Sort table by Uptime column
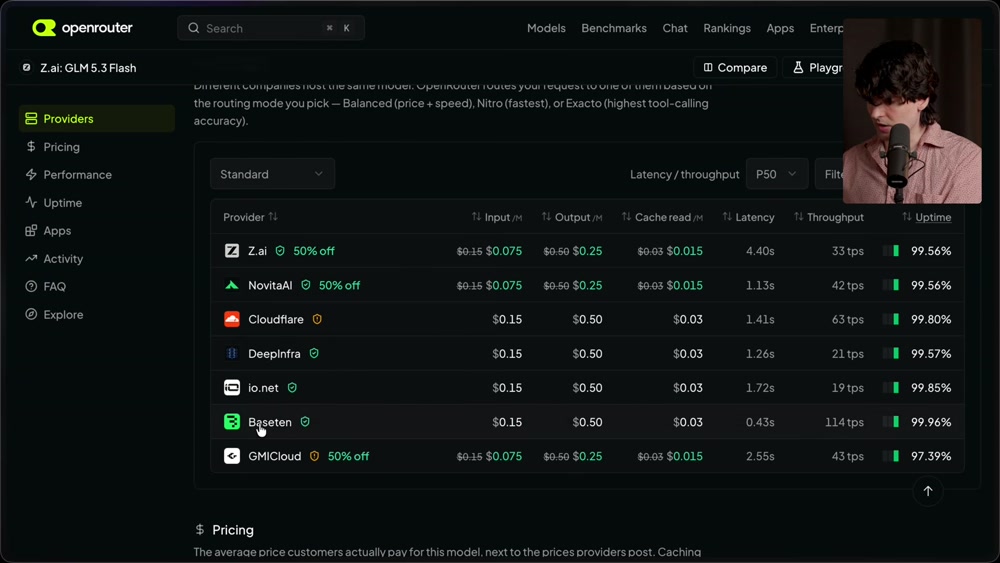 927,217
